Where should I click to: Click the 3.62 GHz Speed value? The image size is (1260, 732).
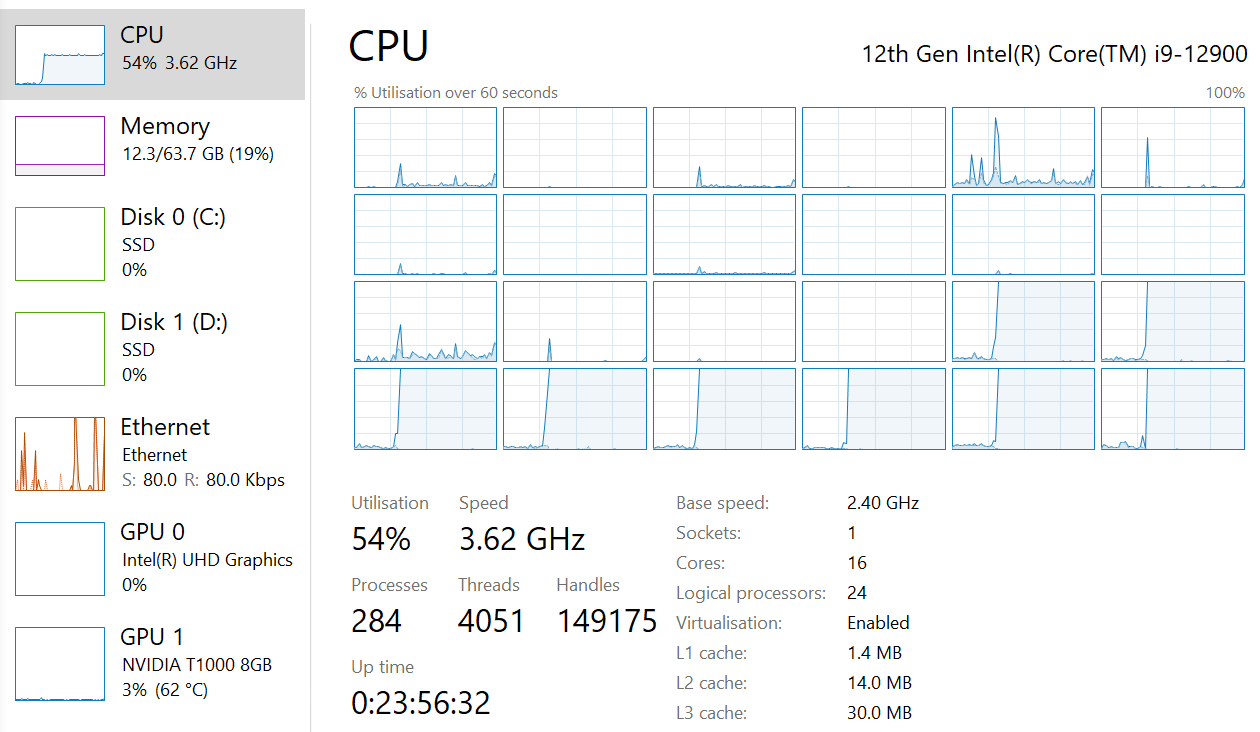[x=521, y=540]
